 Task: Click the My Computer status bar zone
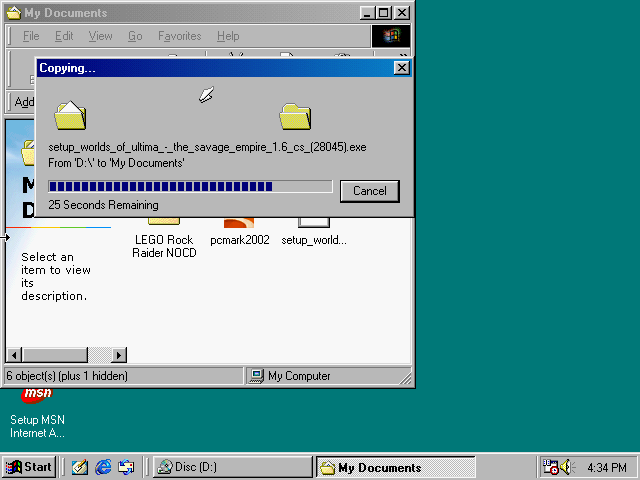[x=328, y=376]
